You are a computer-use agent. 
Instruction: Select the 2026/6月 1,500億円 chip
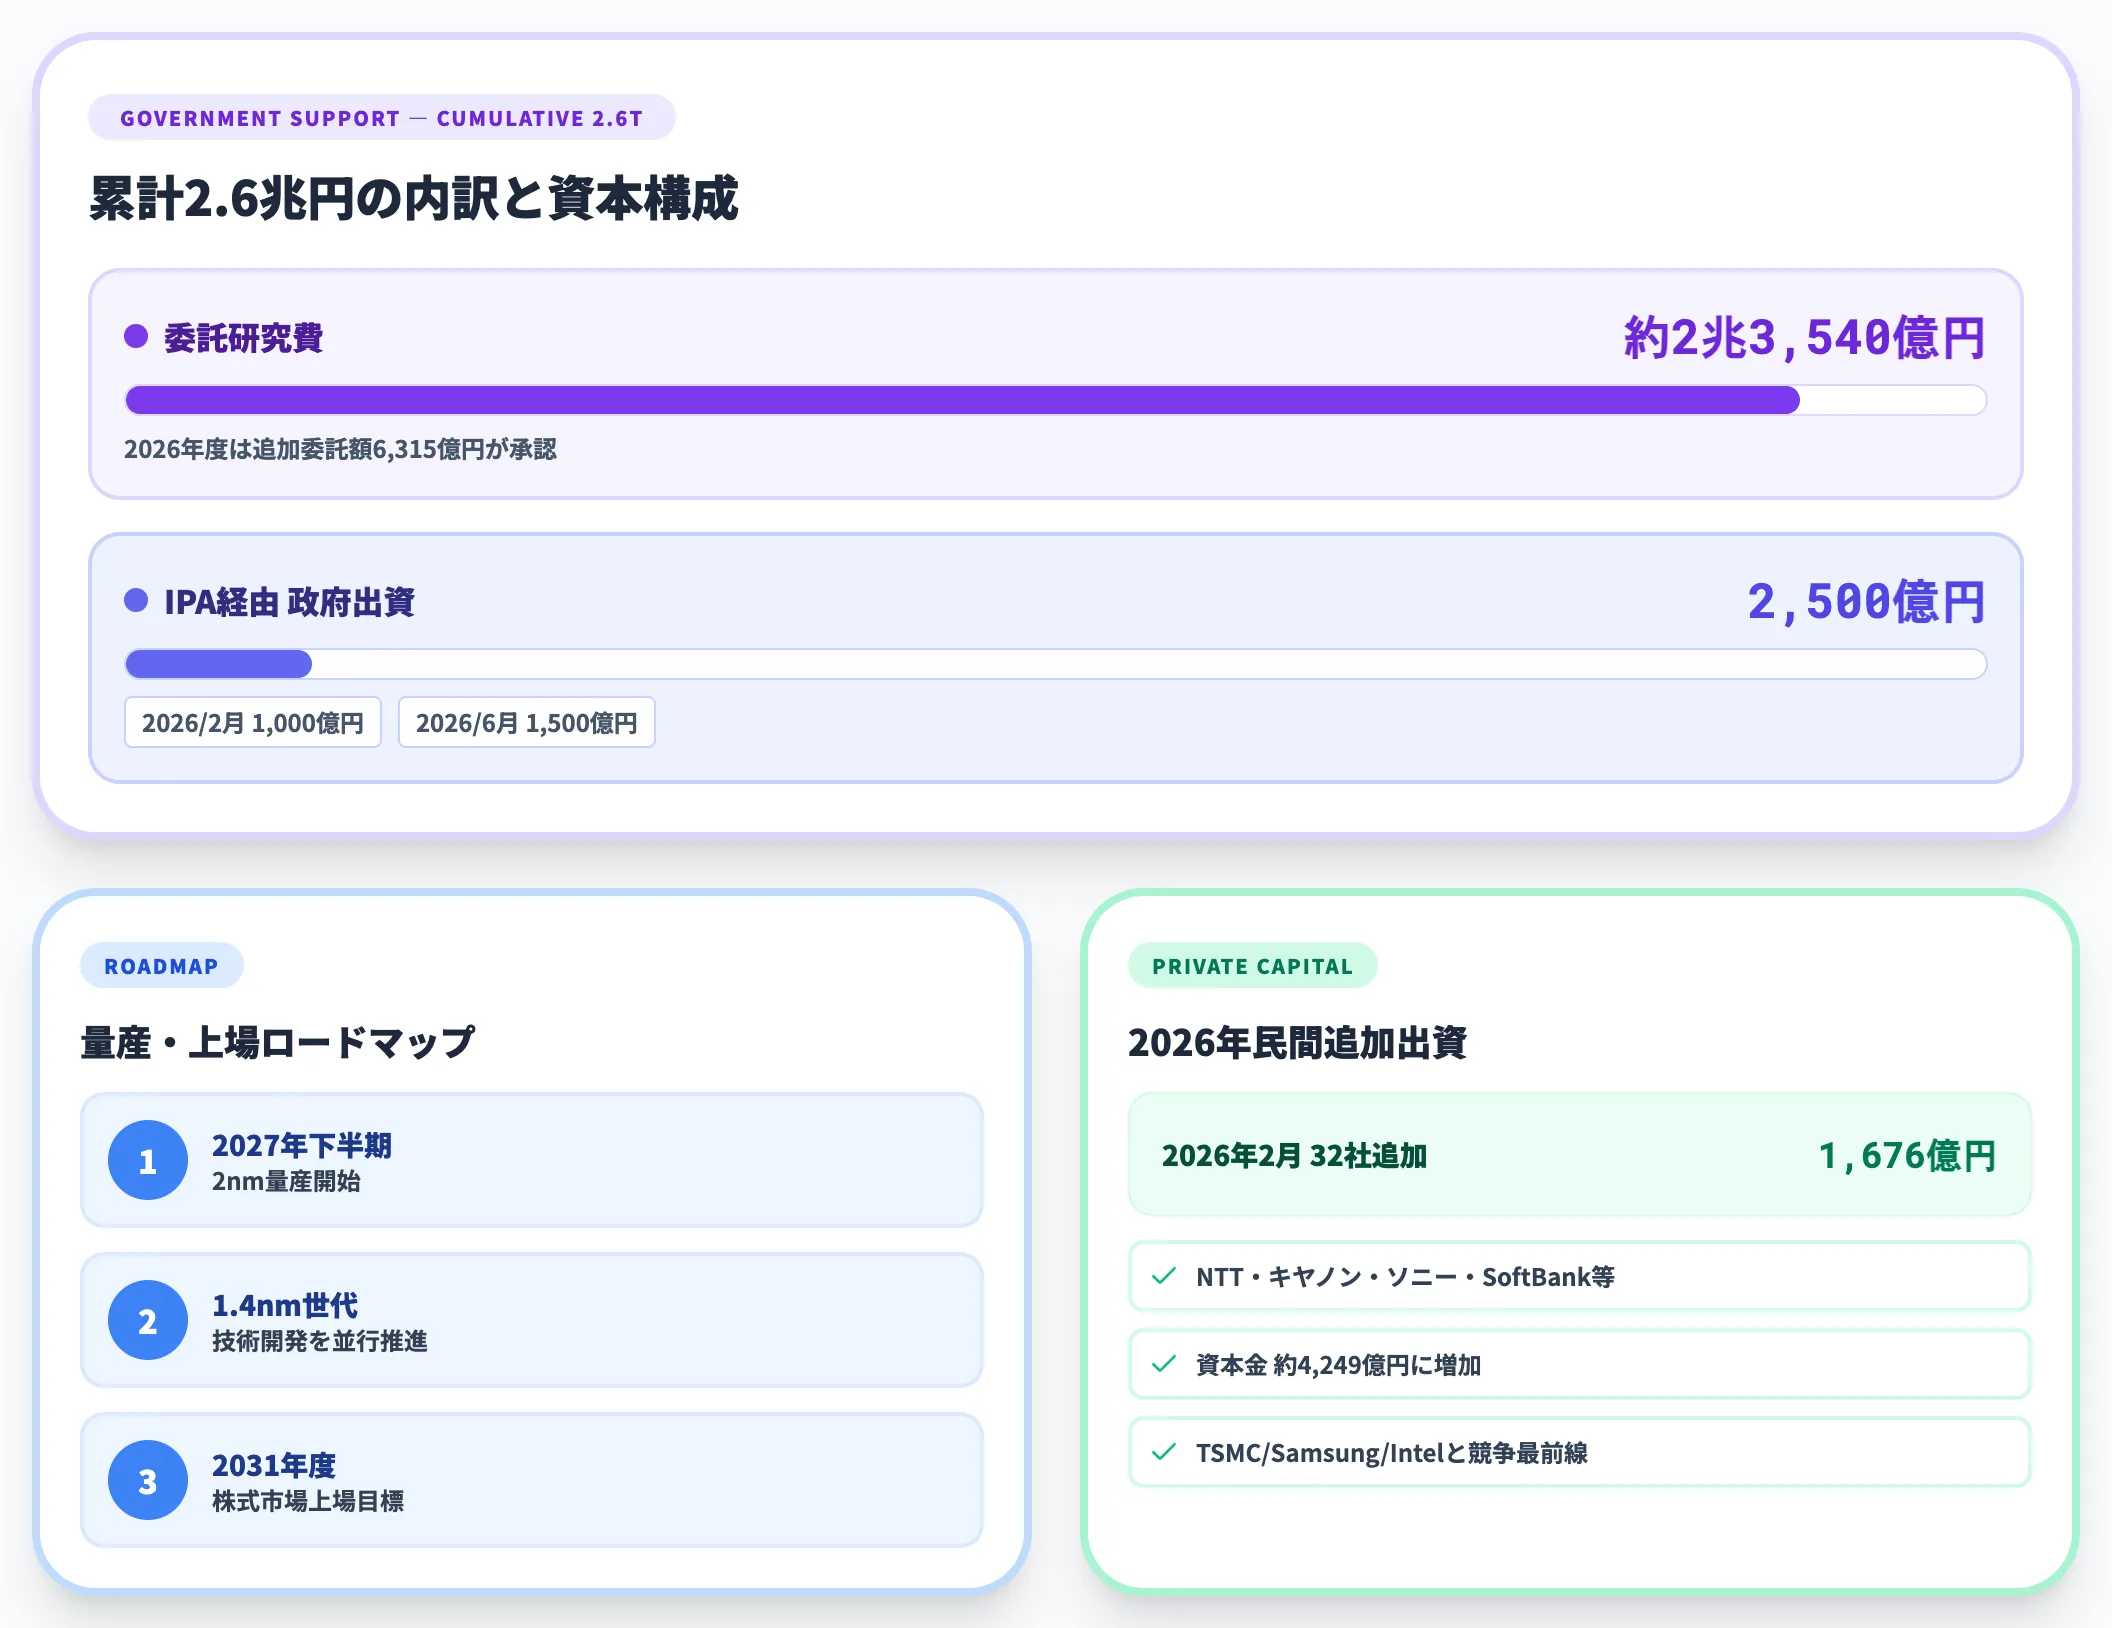527,722
